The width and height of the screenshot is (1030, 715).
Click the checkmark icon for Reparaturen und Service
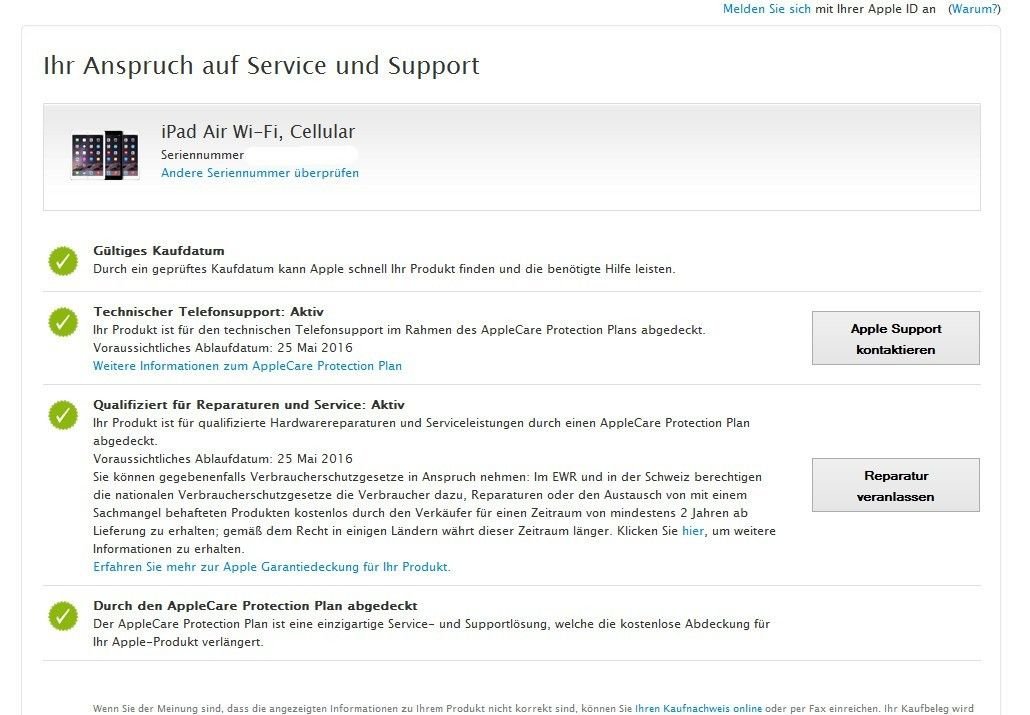[63, 415]
